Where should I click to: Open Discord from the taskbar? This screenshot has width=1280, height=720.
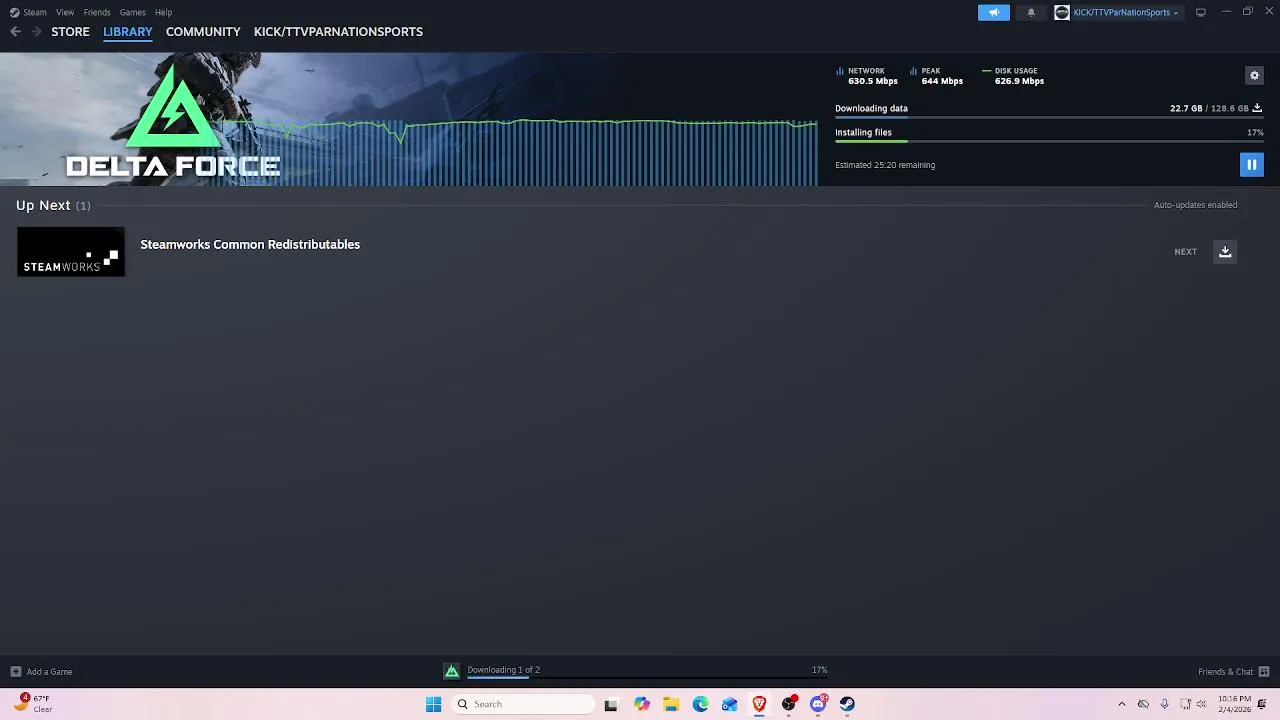(818, 704)
